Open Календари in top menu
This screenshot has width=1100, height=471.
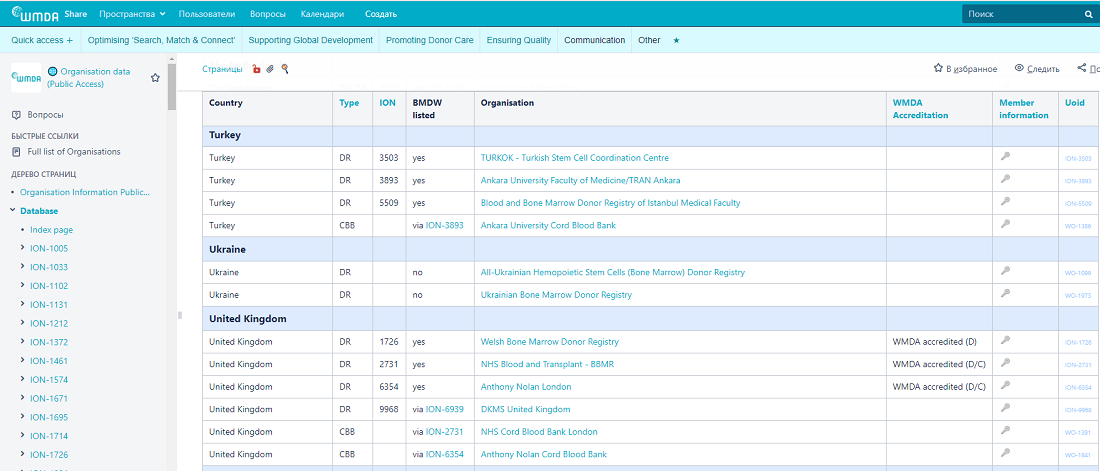point(322,14)
